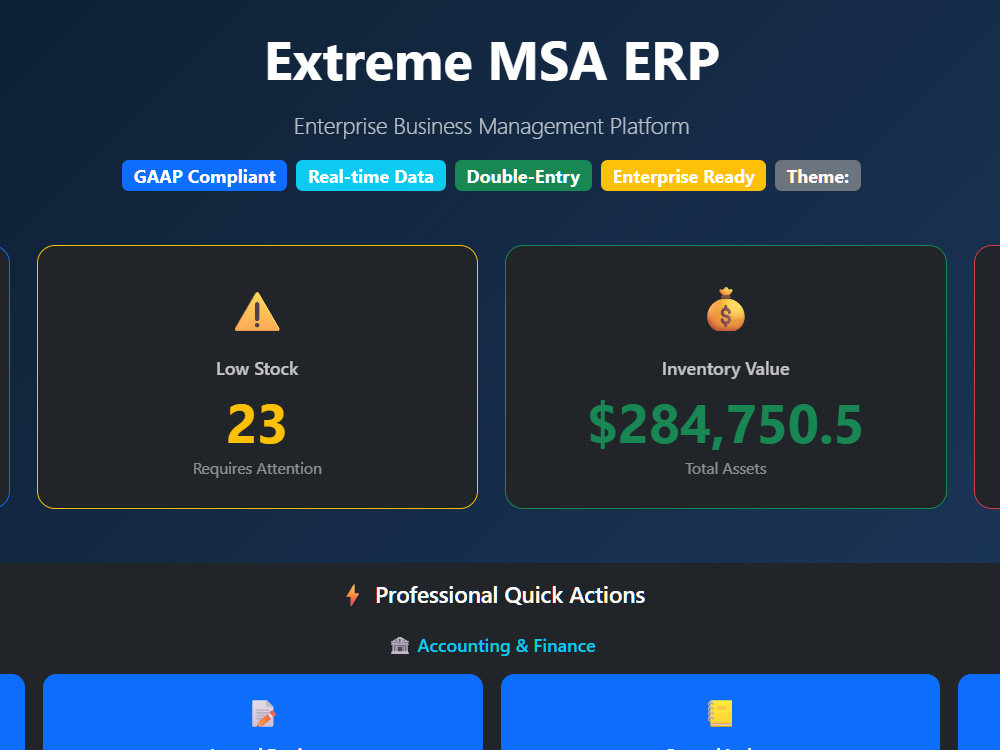Open the Accounting & Finance section link

506,646
